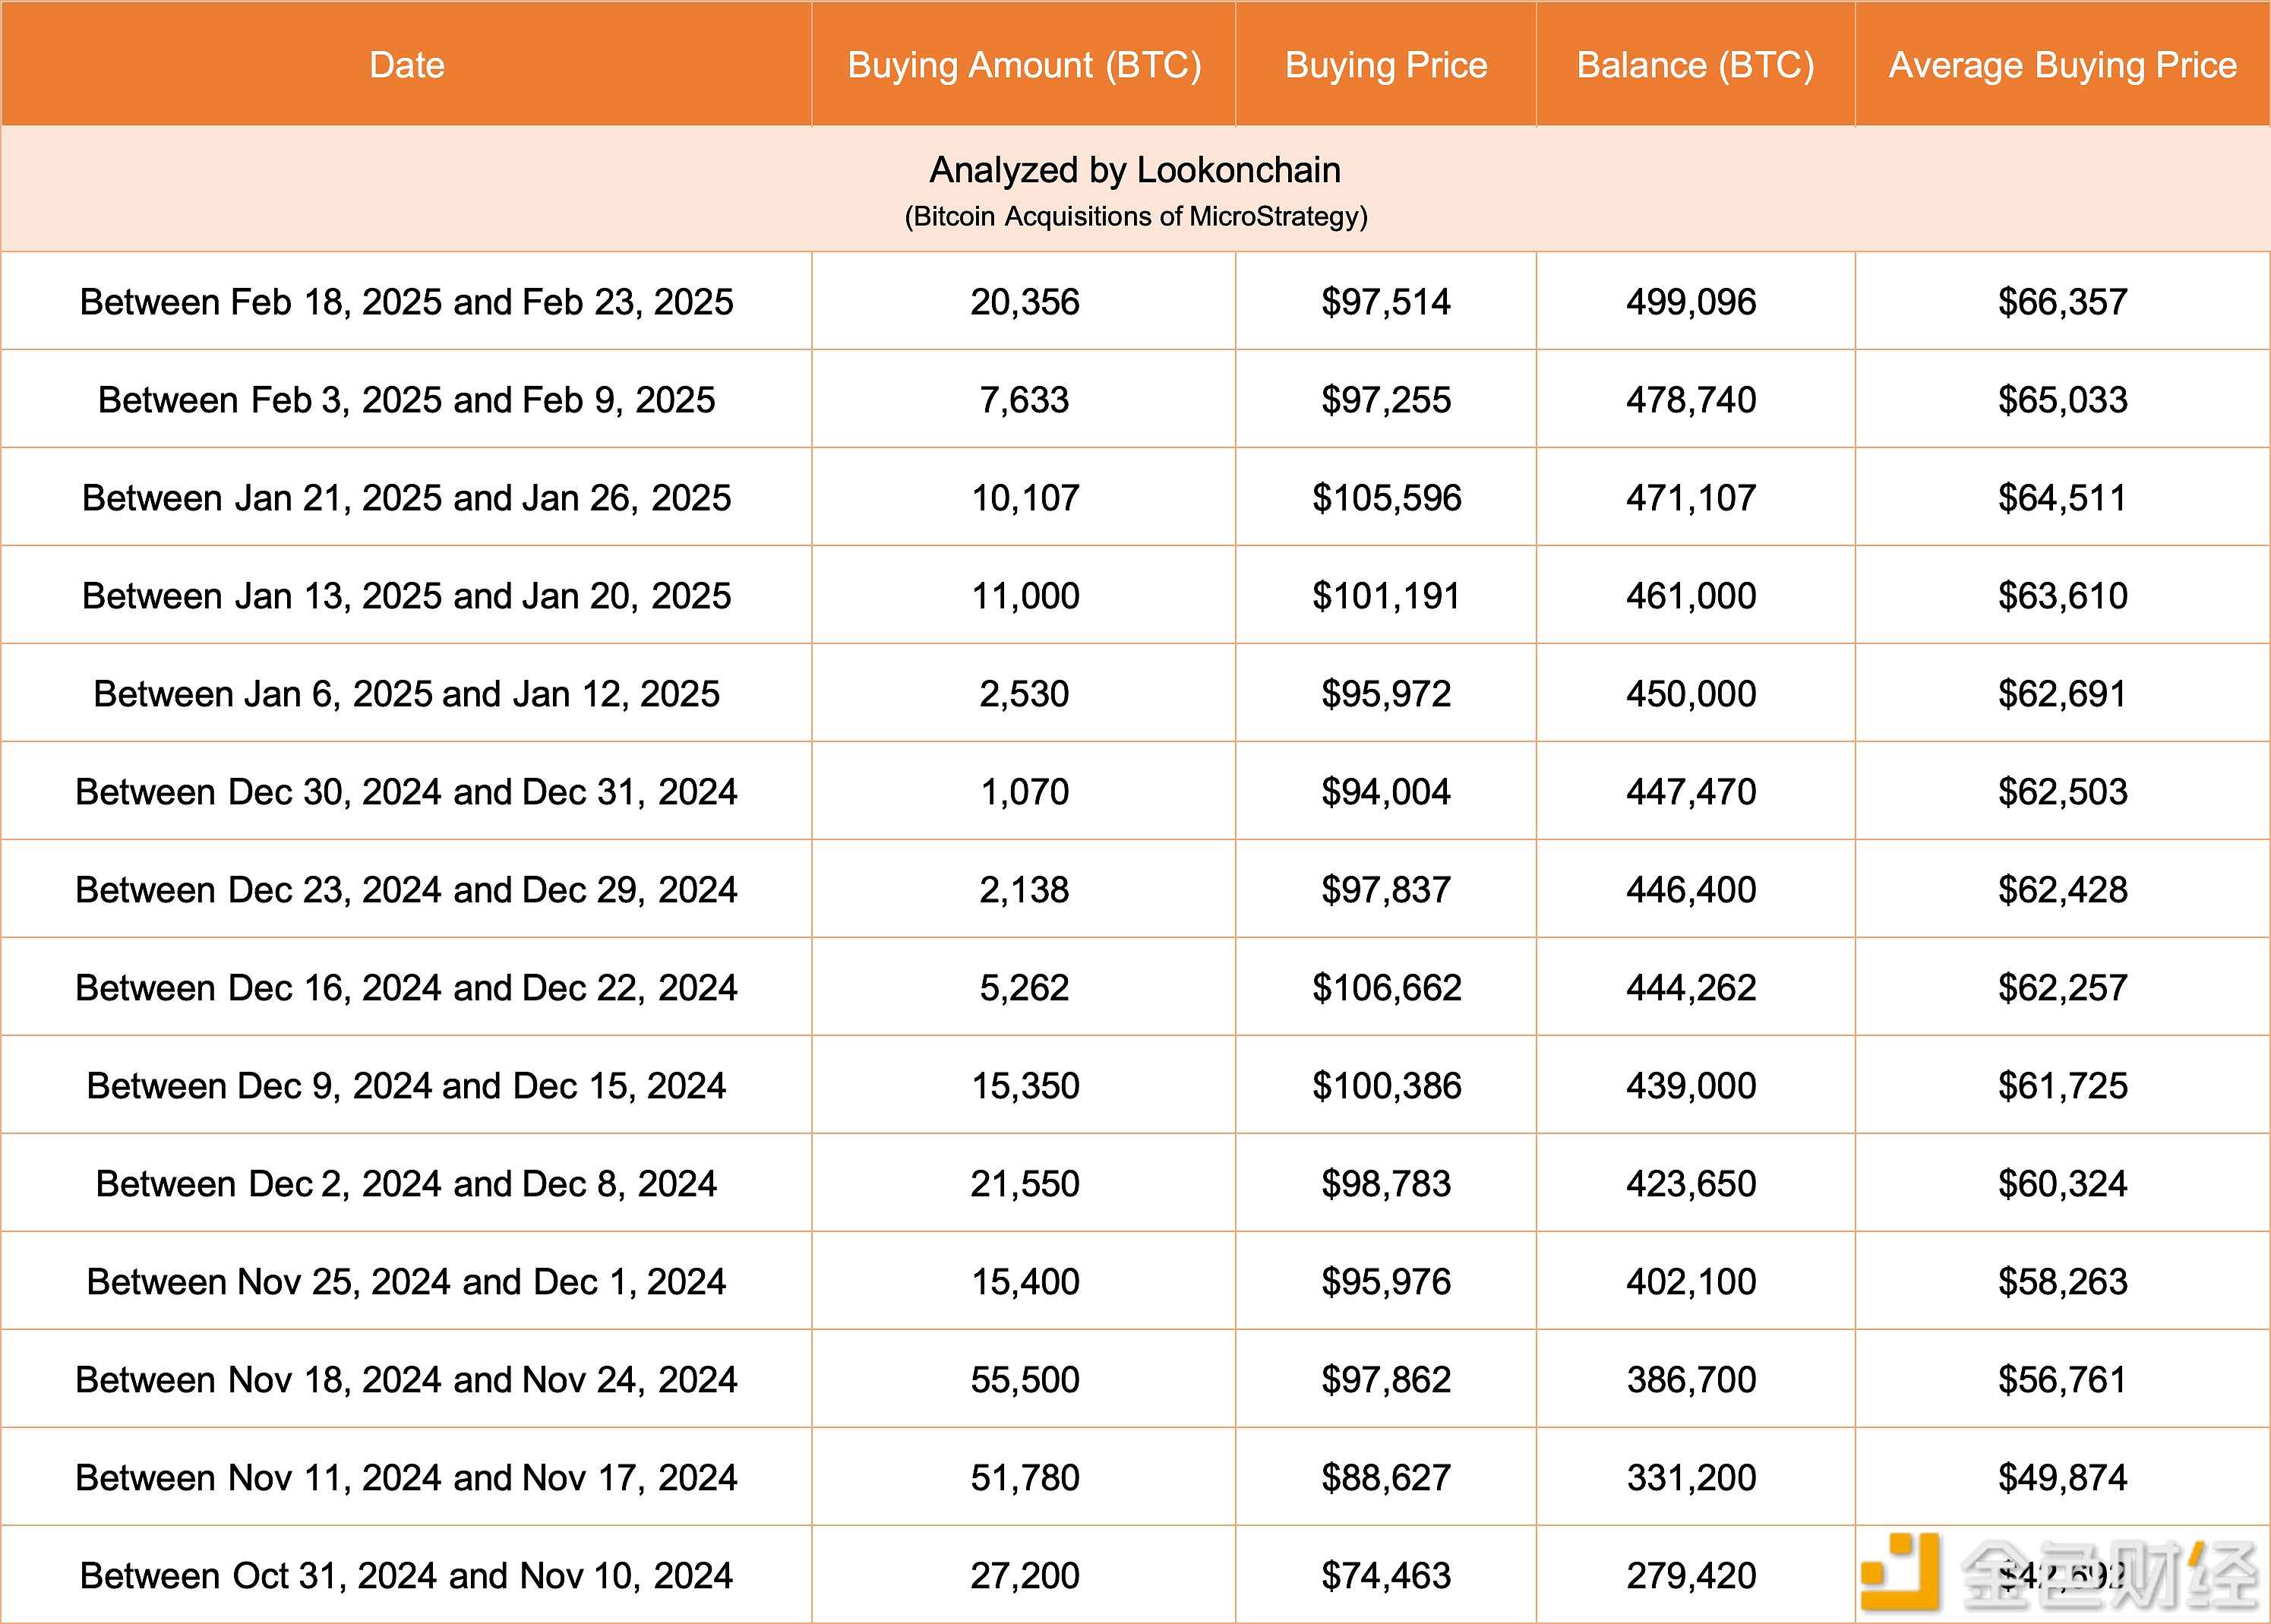Select the $62,503 average price cell
This screenshot has width=2271, height=1624.
click(x=2062, y=791)
